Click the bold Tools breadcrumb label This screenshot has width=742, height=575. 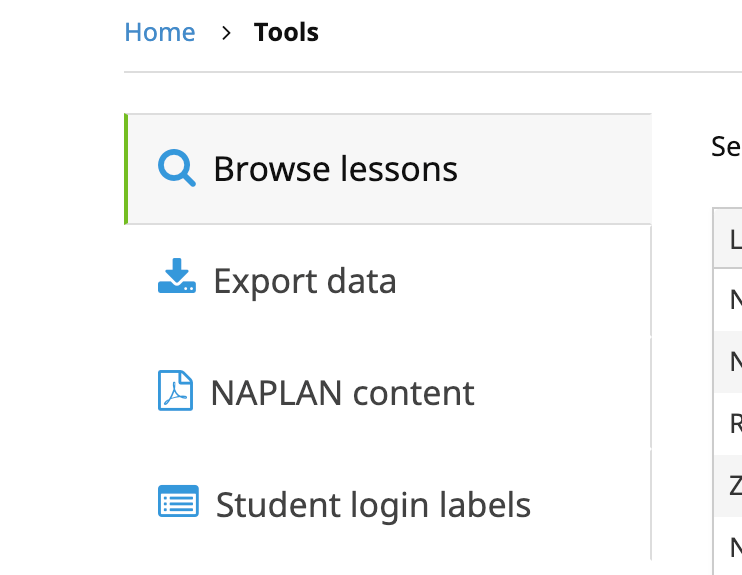pyautogui.click(x=286, y=32)
